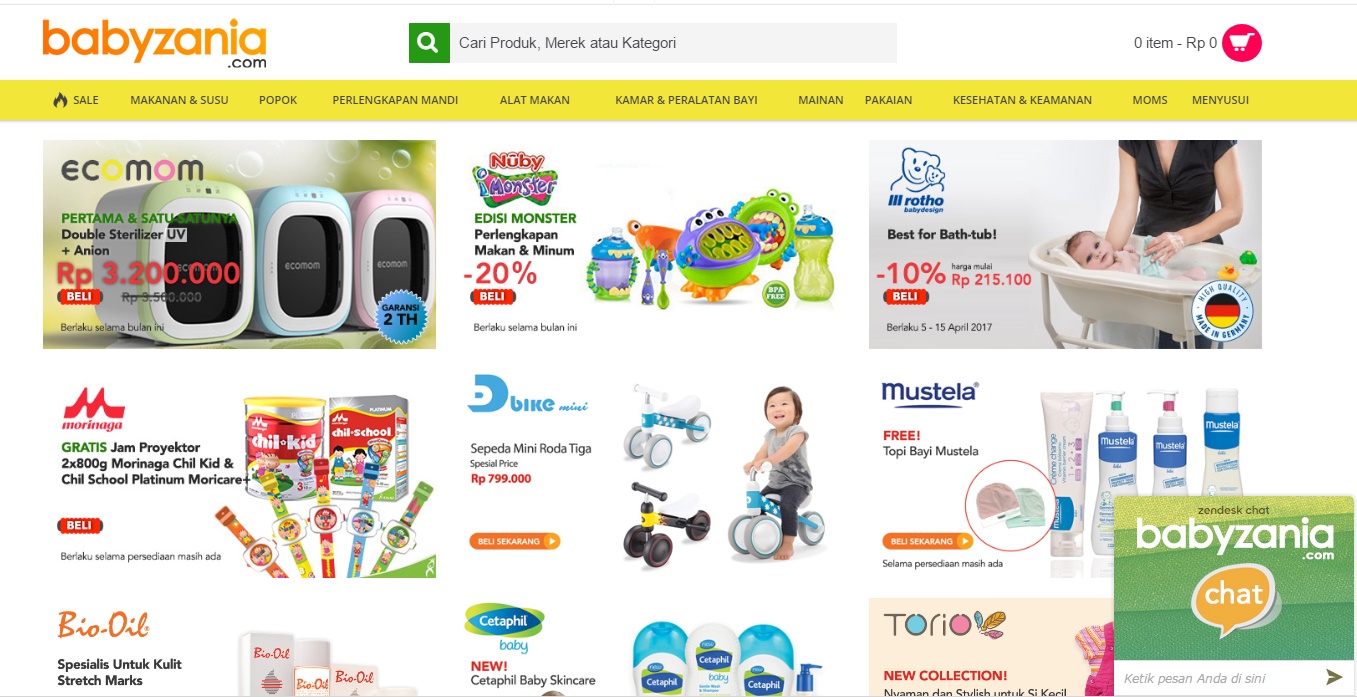This screenshot has height=697, width=1357.
Task: Send chat message using arrow icon
Action: 1334,677
